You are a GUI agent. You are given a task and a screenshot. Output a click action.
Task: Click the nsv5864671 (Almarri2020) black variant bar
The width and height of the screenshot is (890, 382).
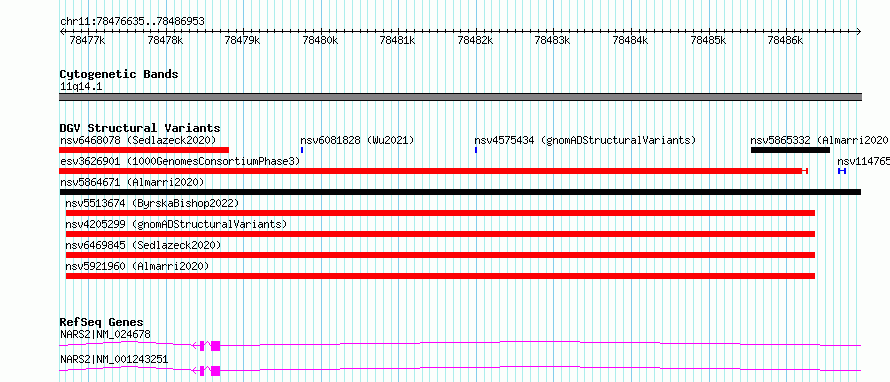click(x=460, y=192)
